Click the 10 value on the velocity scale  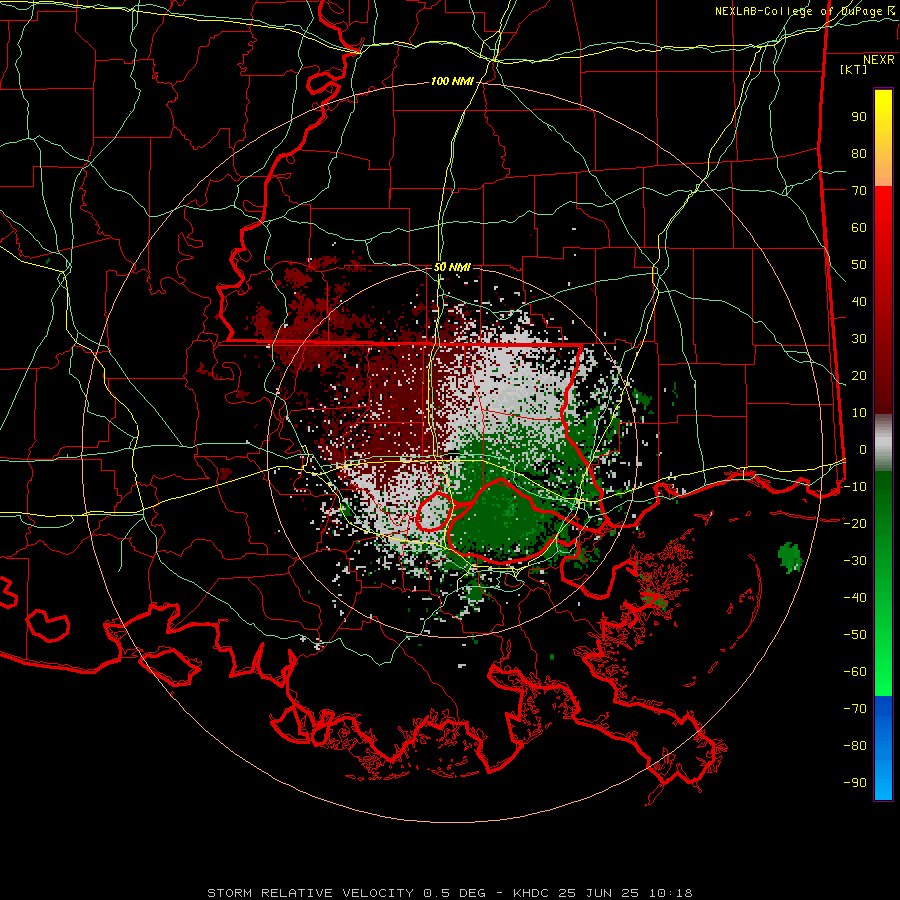(859, 413)
